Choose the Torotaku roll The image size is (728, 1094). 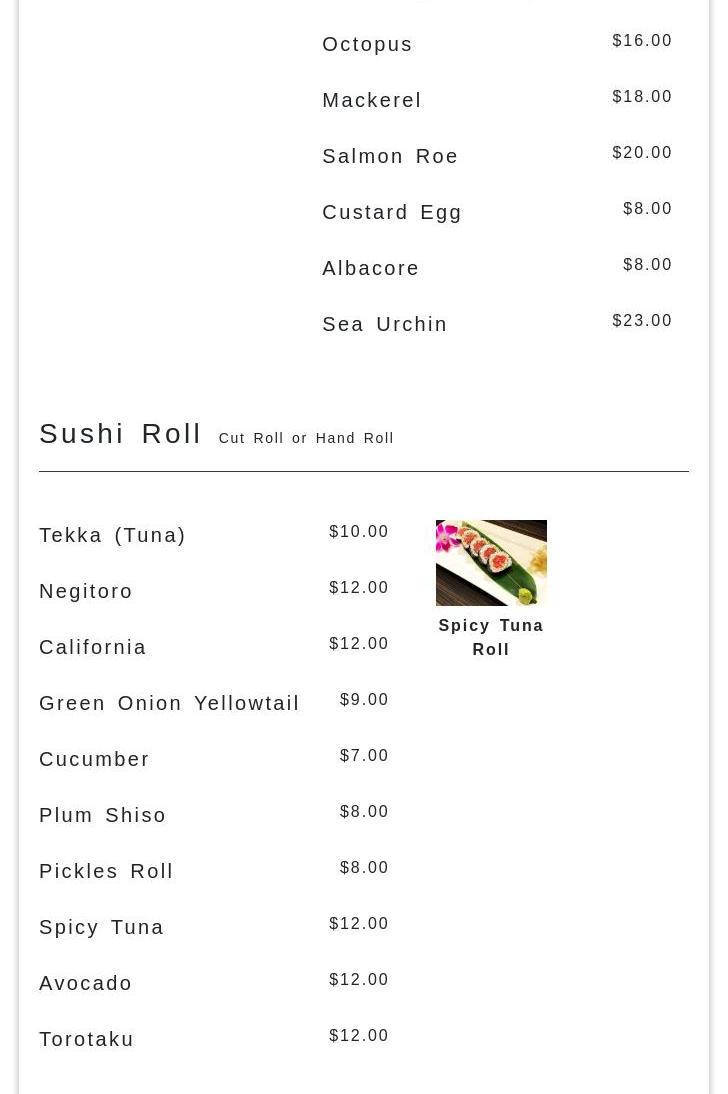(87, 1039)
